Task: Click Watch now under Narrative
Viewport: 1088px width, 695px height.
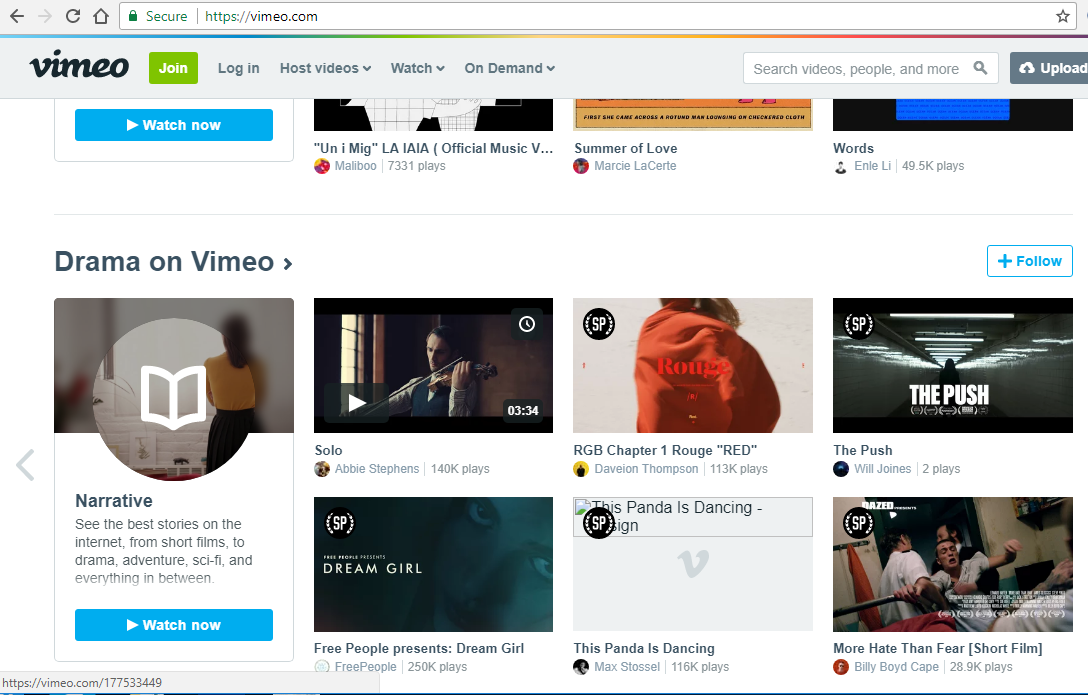Action: pyautogui.click(x=173, y=625)
